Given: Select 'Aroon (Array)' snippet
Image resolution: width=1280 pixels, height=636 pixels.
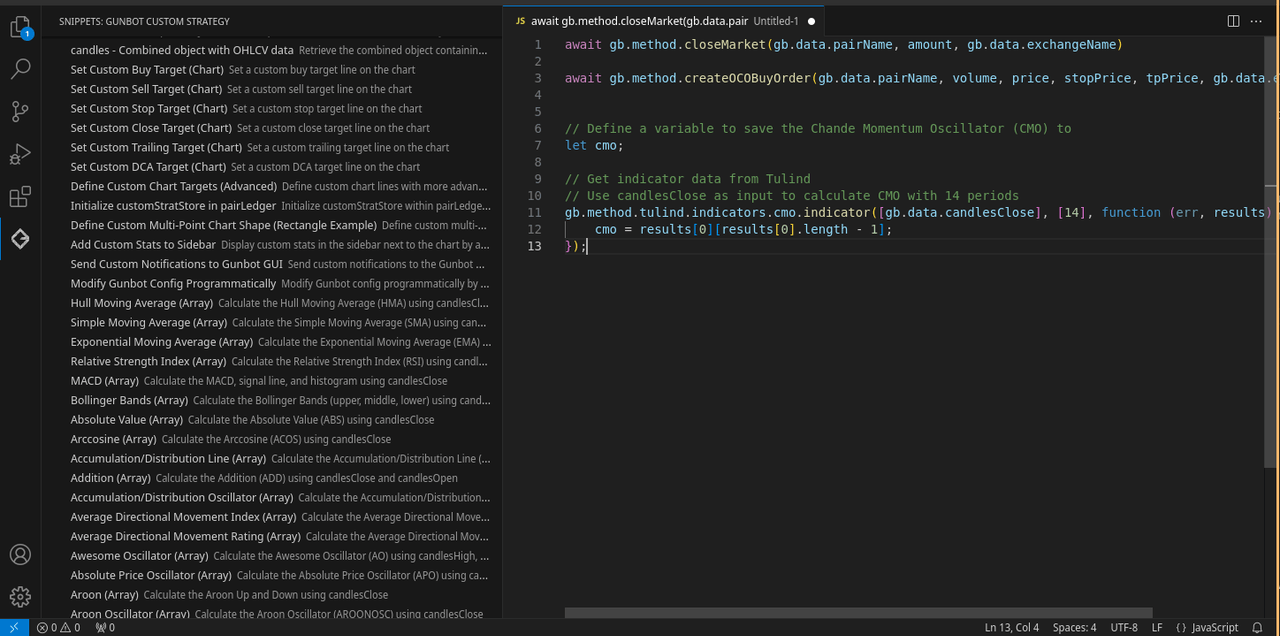Looking at the screenshot, I should [272, 594].
